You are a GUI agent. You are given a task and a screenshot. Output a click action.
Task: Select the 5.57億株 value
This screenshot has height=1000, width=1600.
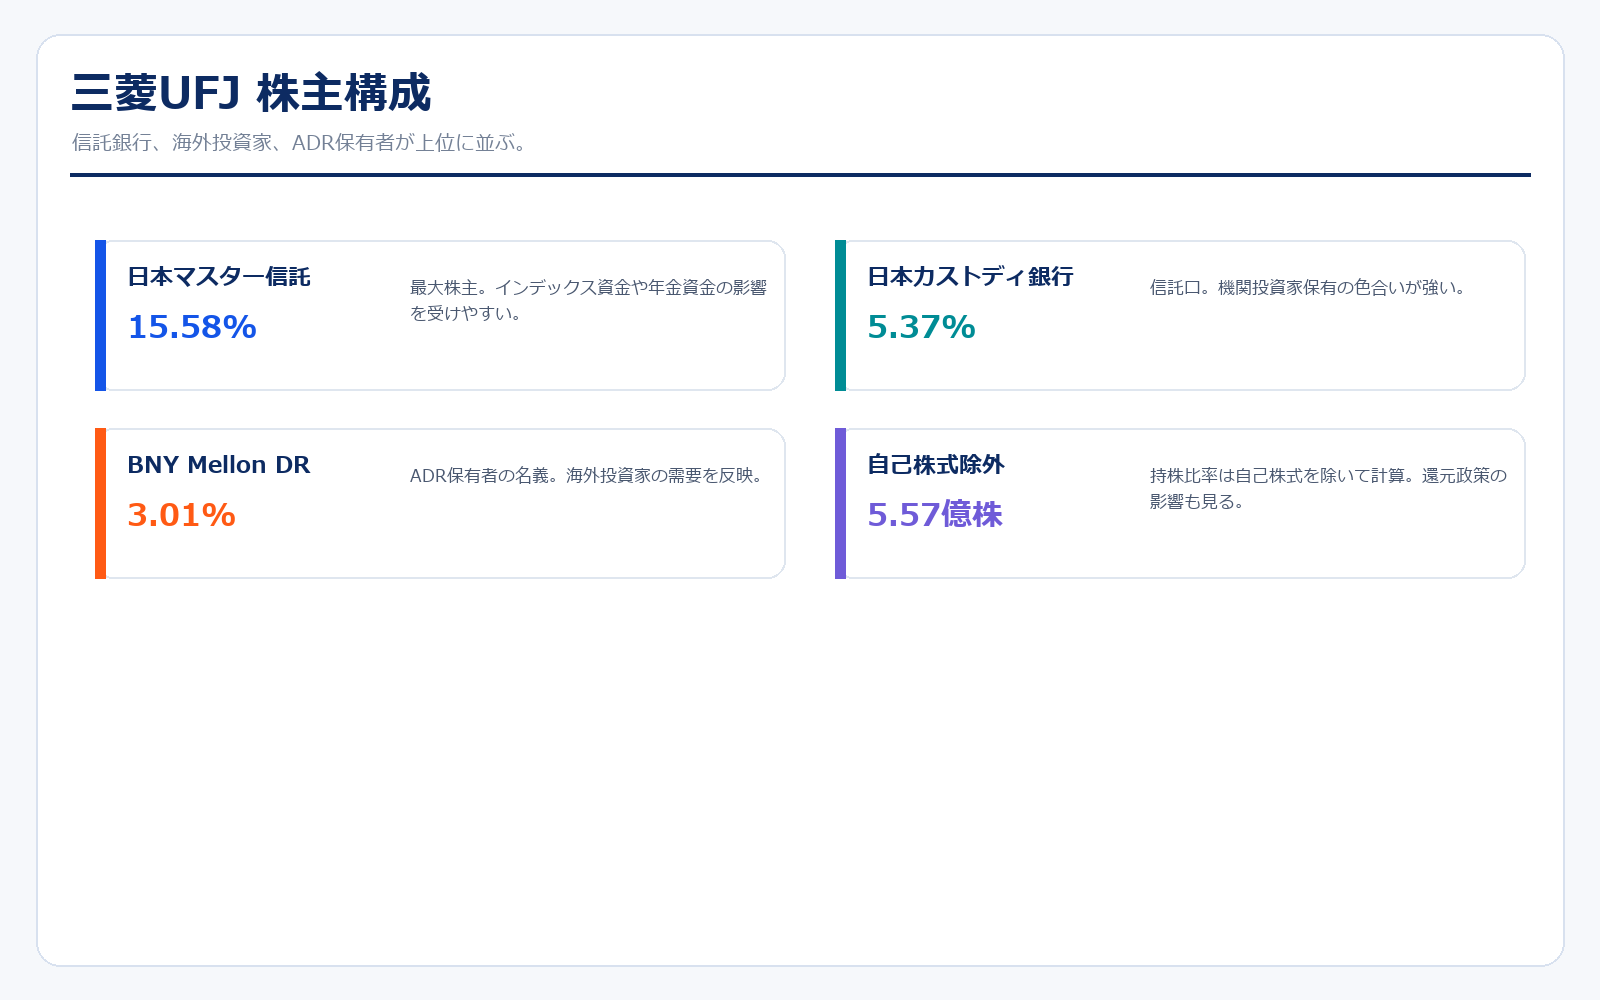point(935,515)
